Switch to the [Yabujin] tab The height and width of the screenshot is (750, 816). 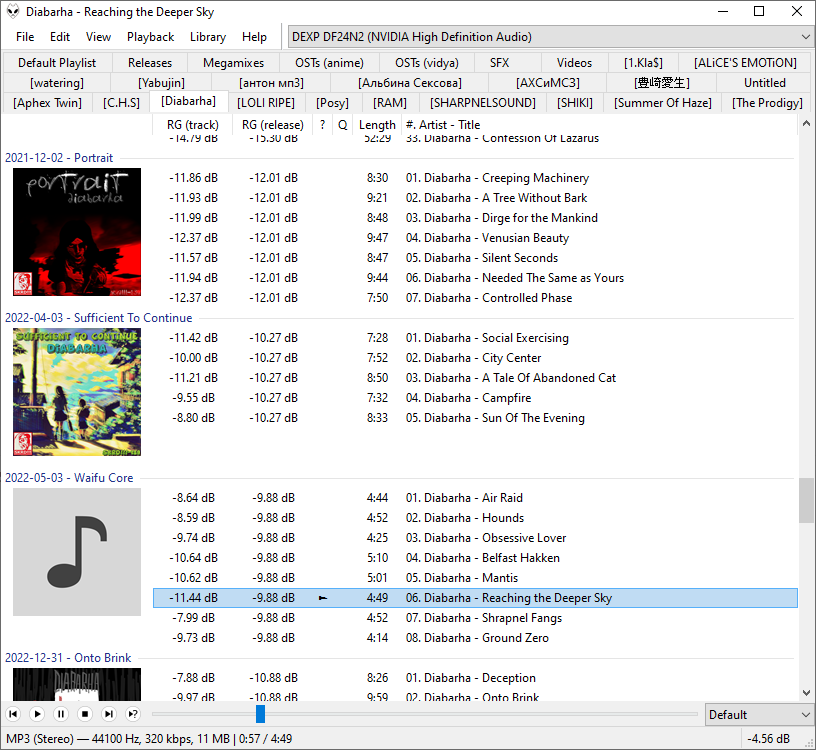[x=161, y=83]
